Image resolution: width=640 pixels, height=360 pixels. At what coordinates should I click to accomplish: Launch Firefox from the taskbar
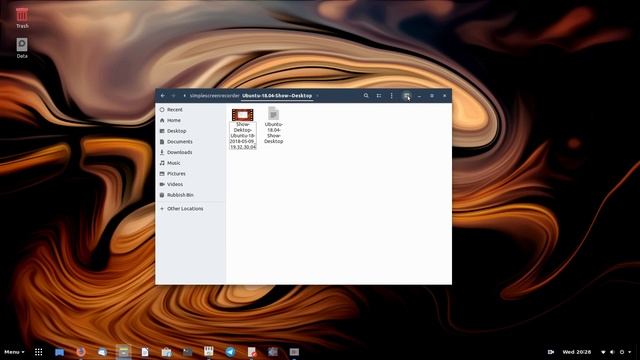pyautogui.click(x=81, y=352)
